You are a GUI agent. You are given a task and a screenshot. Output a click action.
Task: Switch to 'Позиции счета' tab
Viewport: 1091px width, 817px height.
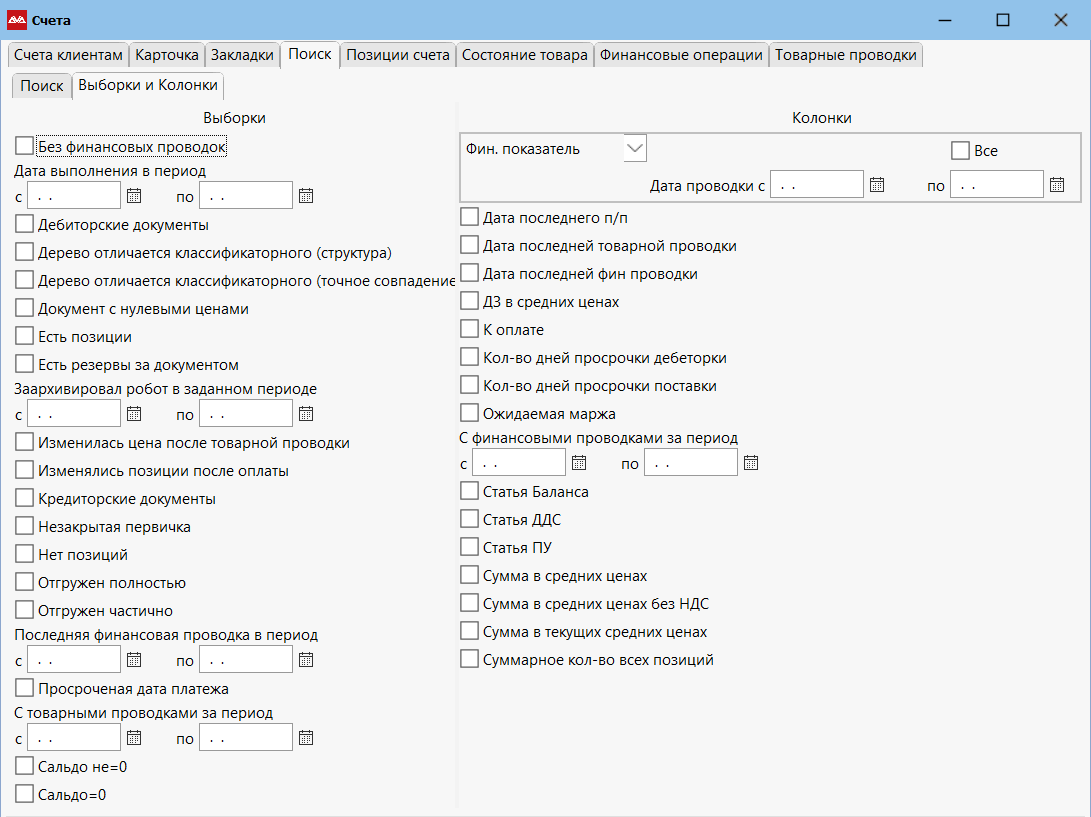pyautogui.click(x=397, y=56)
